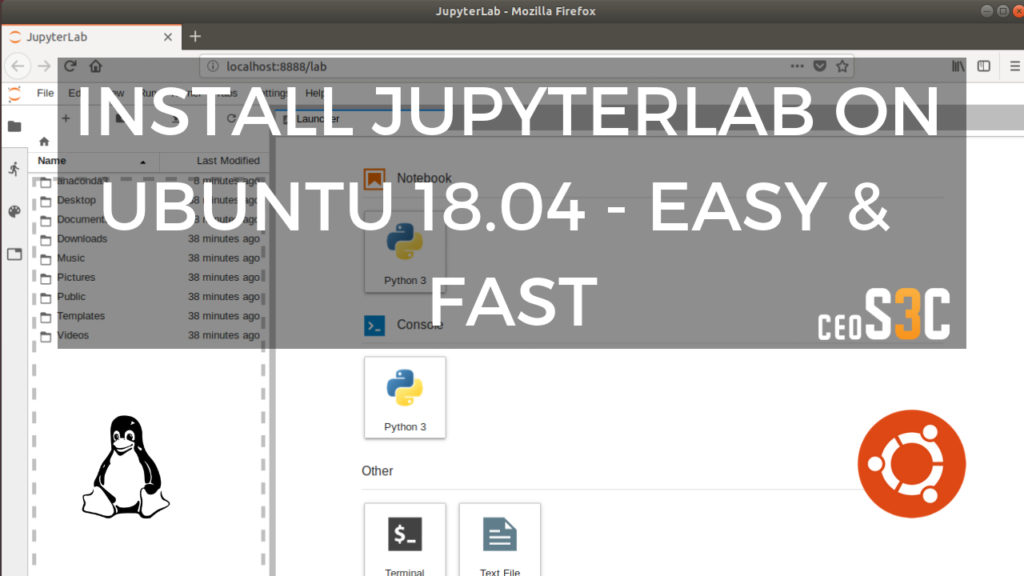The height and width of the screenshot is (576, 1024).
Task: Go back using the browser back button
Action: click(19, 66)
